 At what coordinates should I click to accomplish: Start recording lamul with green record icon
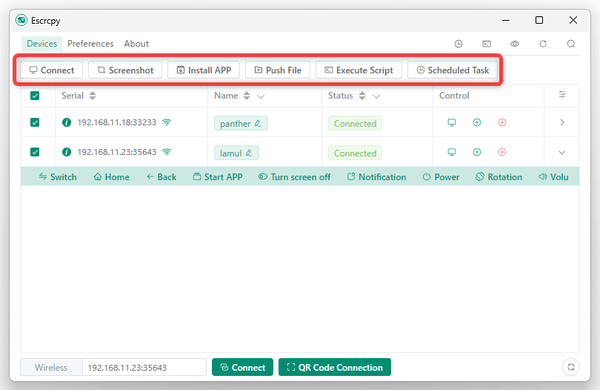(x=477, y=152)
